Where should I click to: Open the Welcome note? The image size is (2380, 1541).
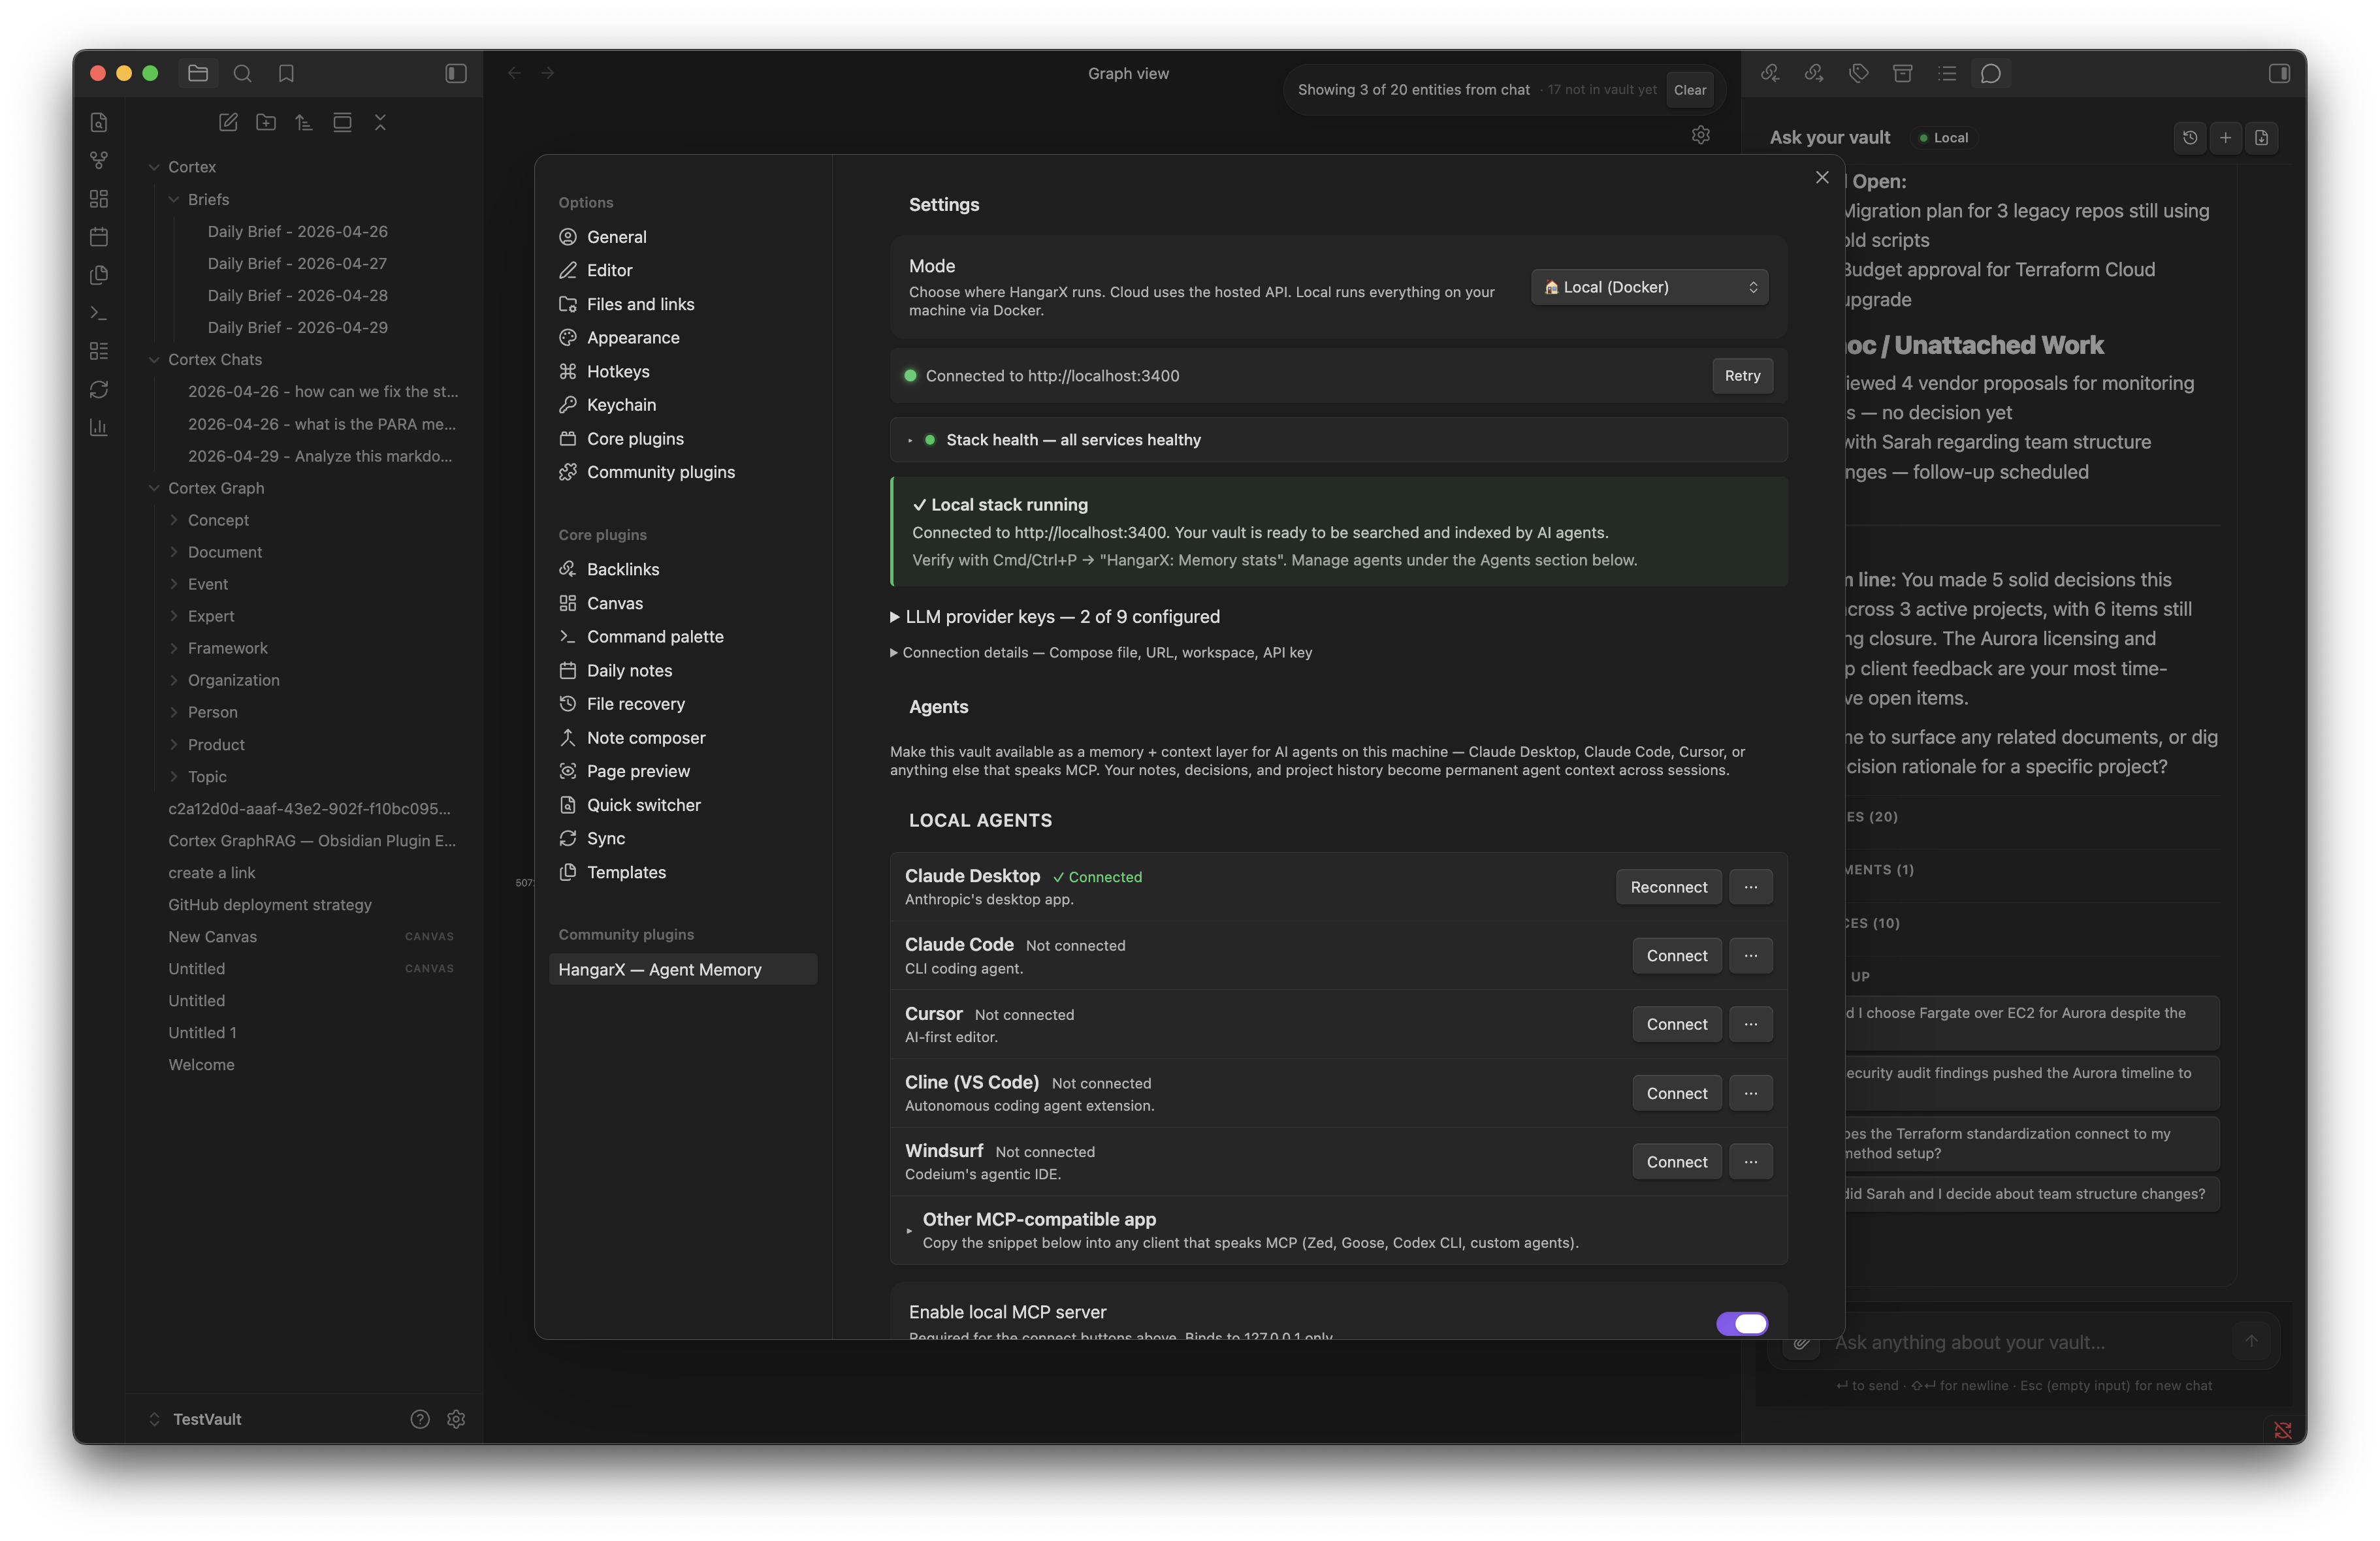[201, 1065]
